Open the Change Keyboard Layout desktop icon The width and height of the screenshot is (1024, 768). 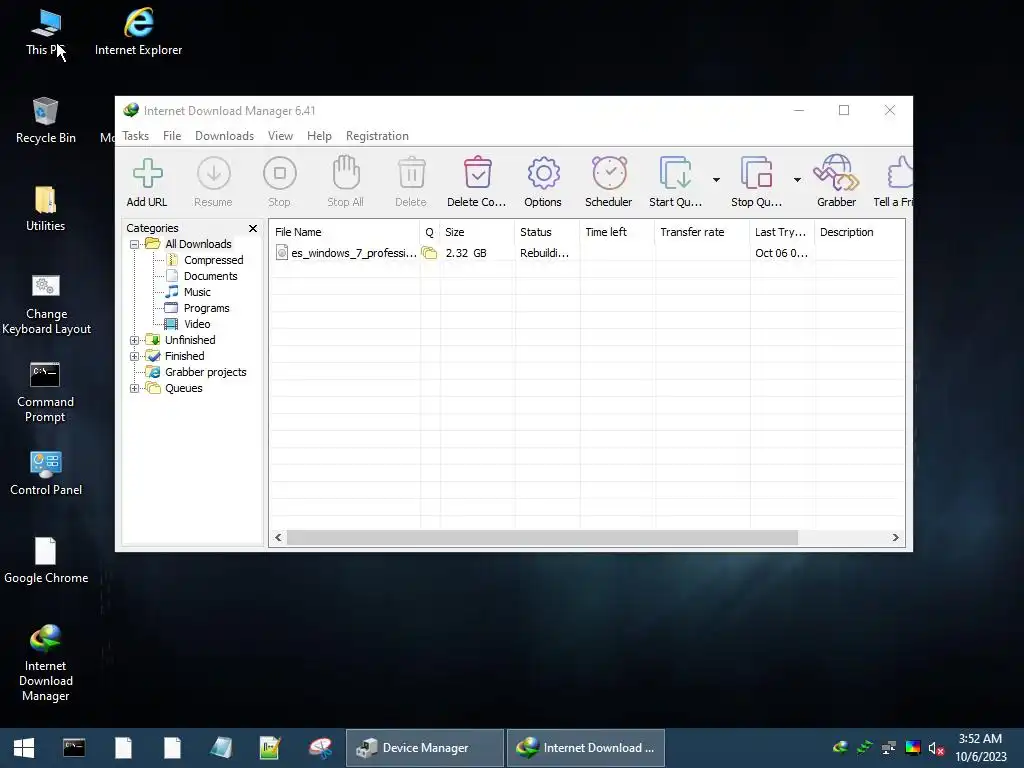click(46, 304)
